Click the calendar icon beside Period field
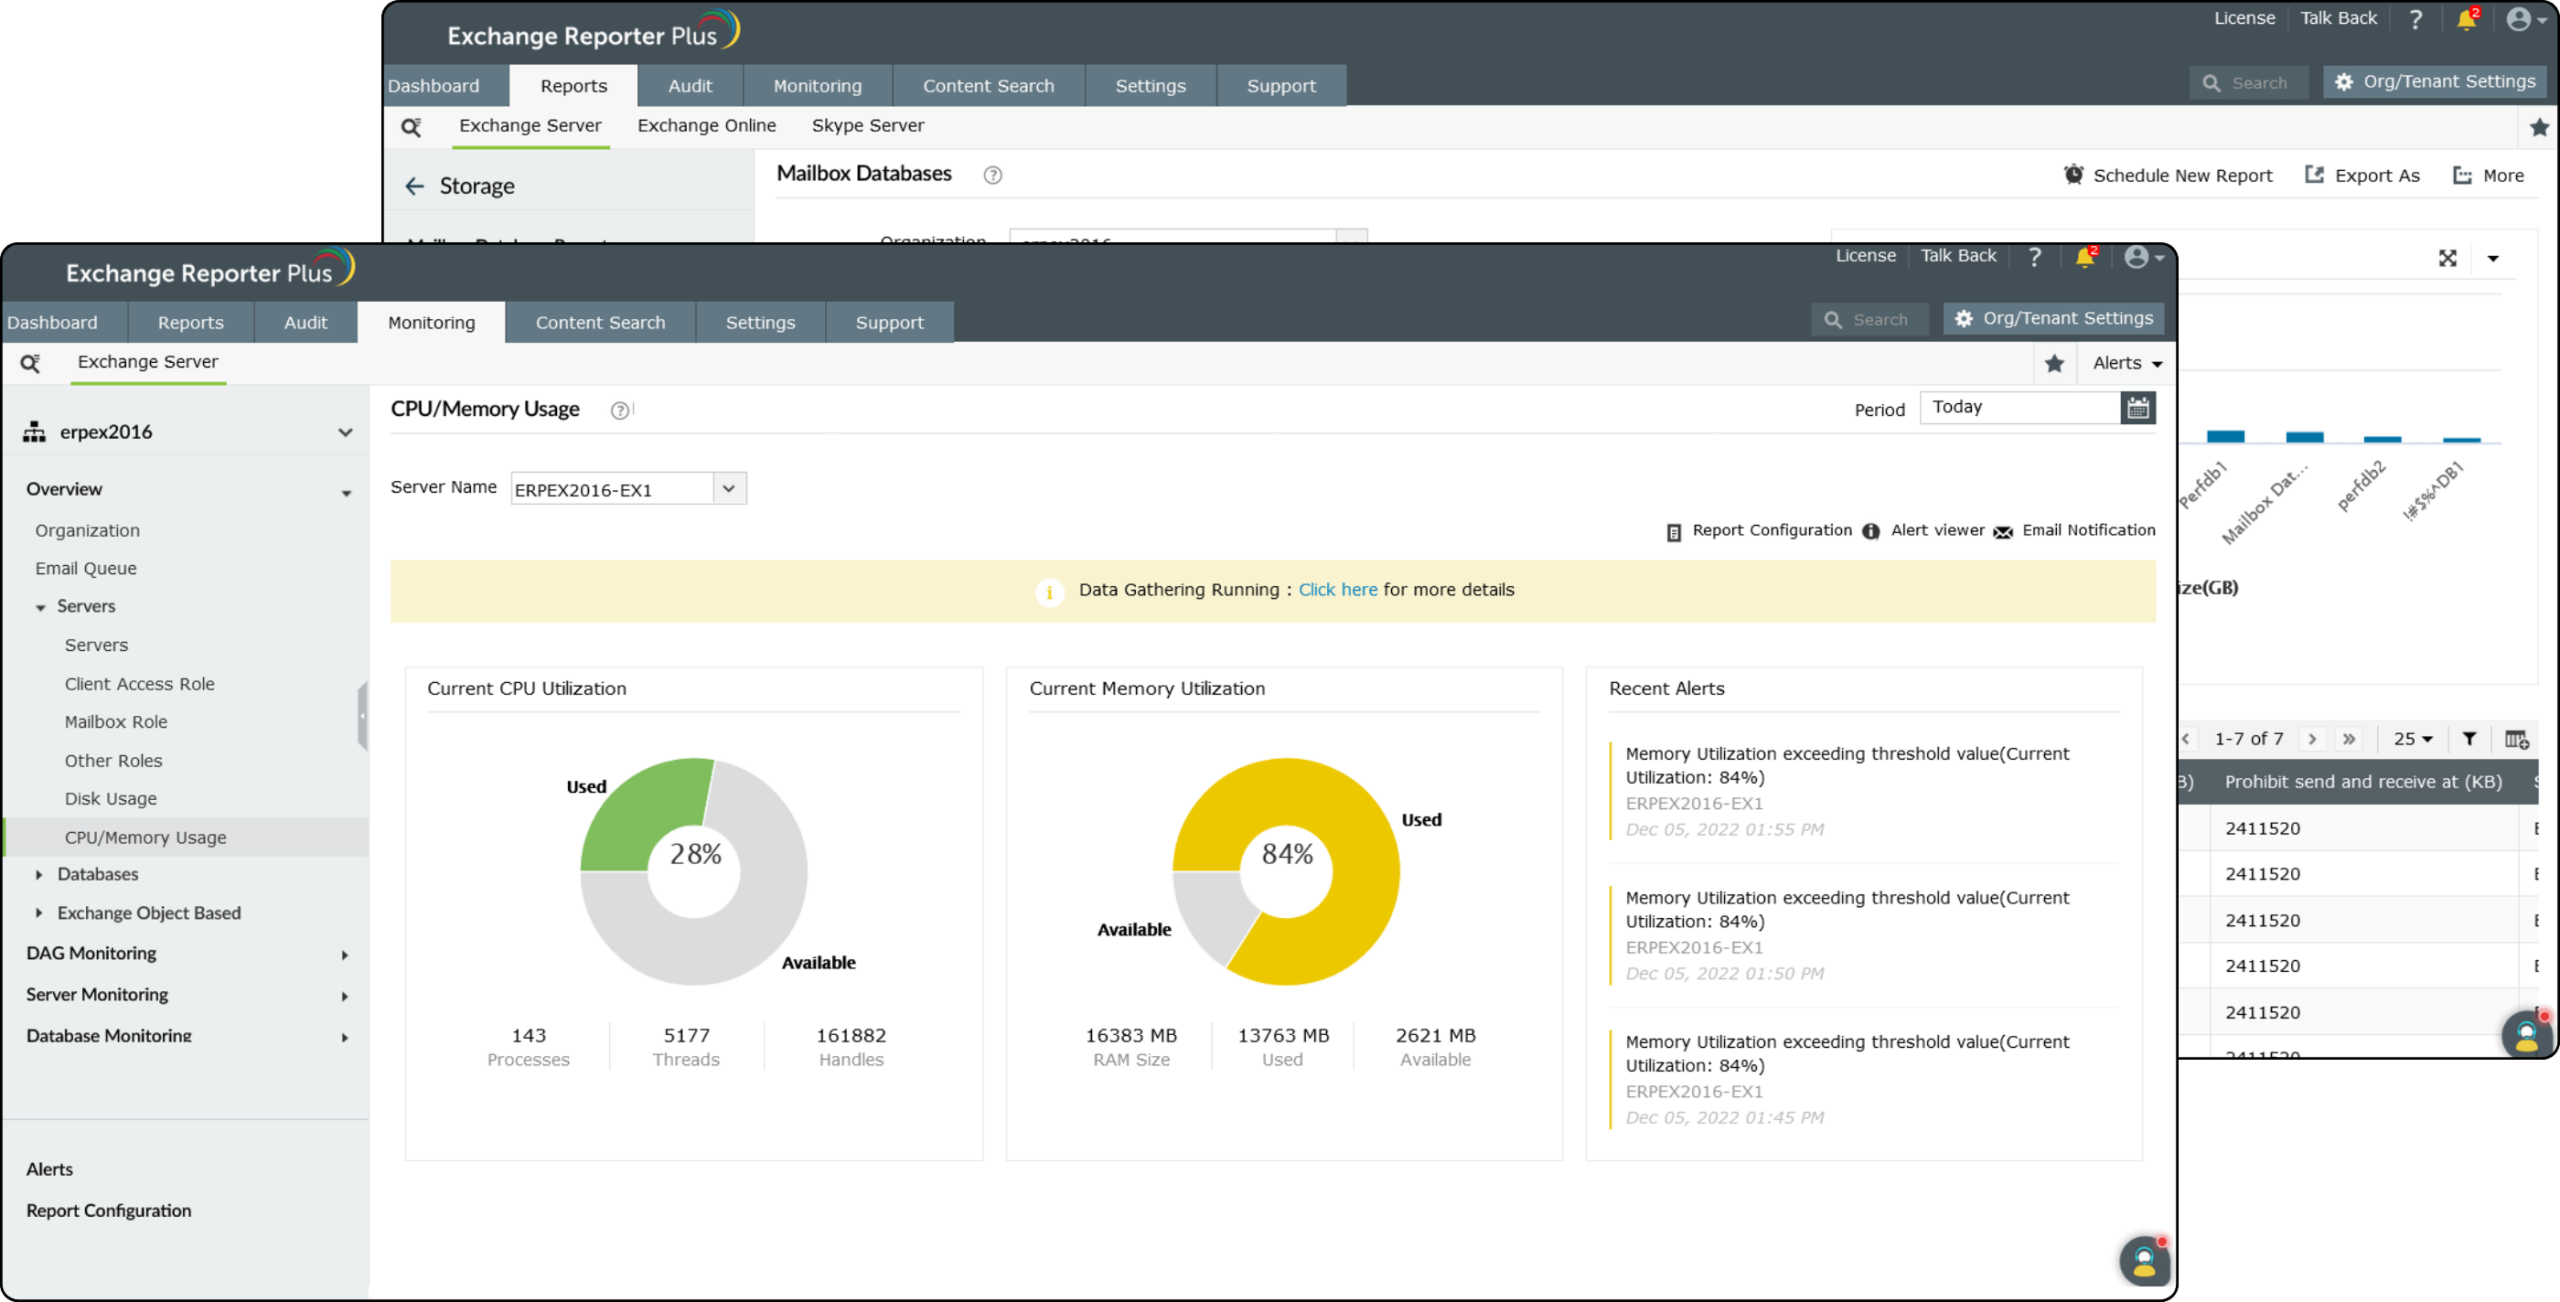The height and width of the screenshot is (1302, 2560). pos(2137,408)
